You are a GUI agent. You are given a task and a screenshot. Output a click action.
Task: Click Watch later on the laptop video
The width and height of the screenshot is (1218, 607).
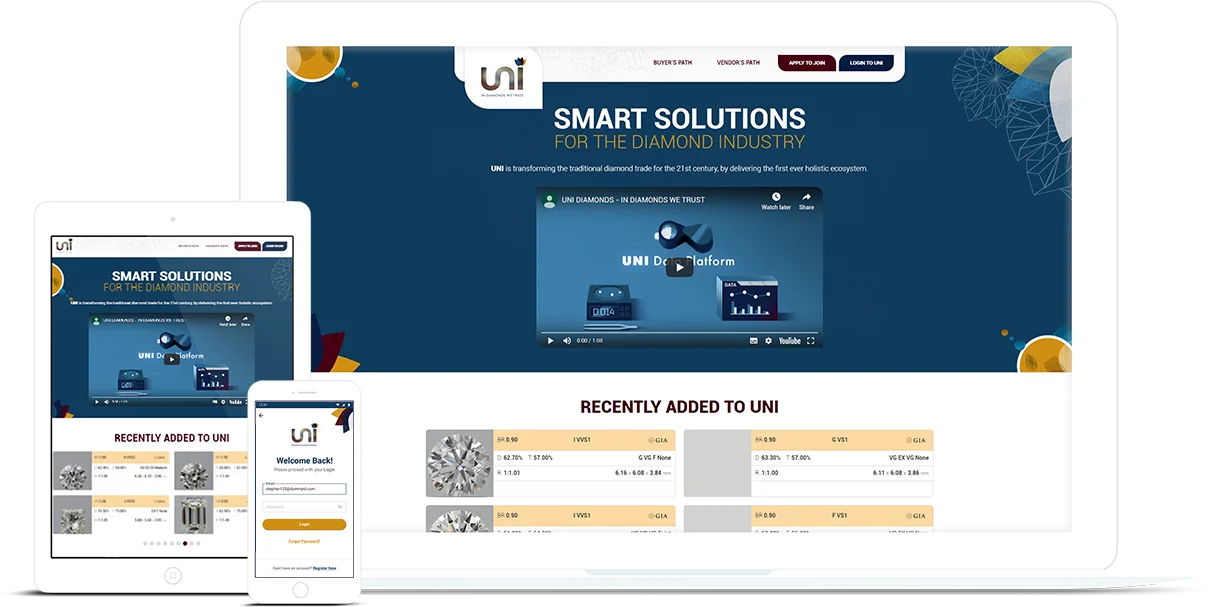click(776, 201)
